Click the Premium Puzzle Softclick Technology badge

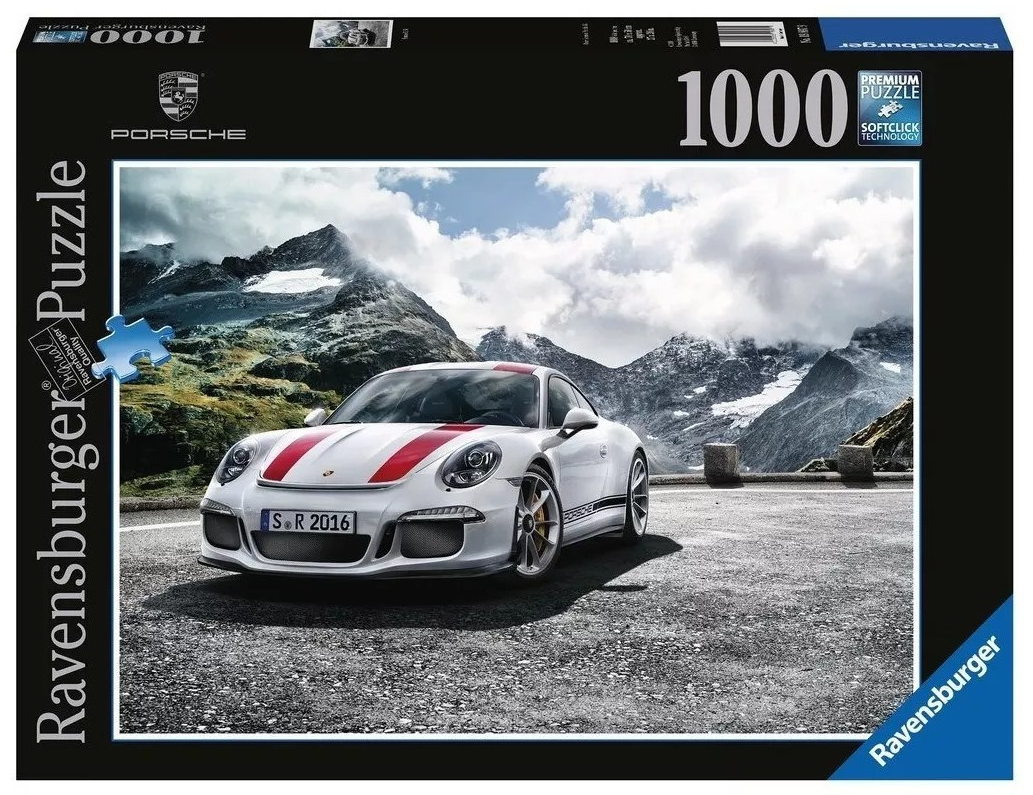tap(889, 109)
